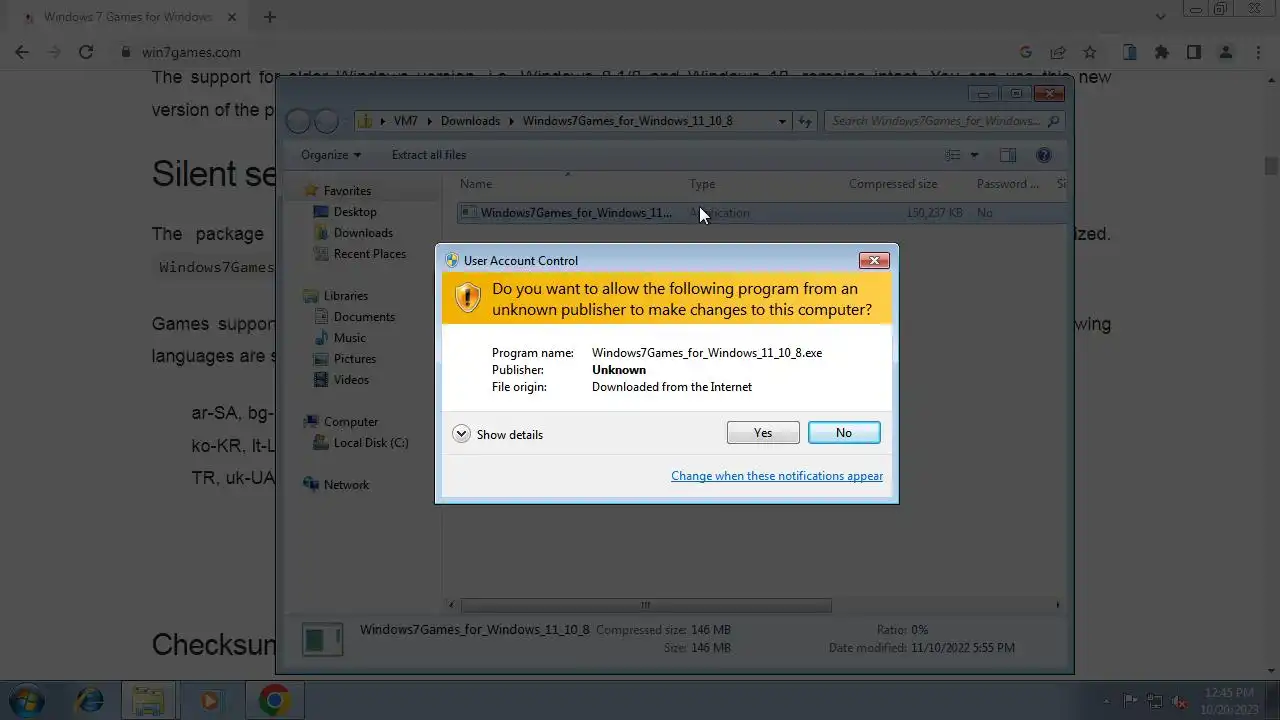The image size is (1280, 720).
Task: Select Windows7Games_for_Windows_11_10_8 breadcrumb segment
Action: [x=627, y=121]
